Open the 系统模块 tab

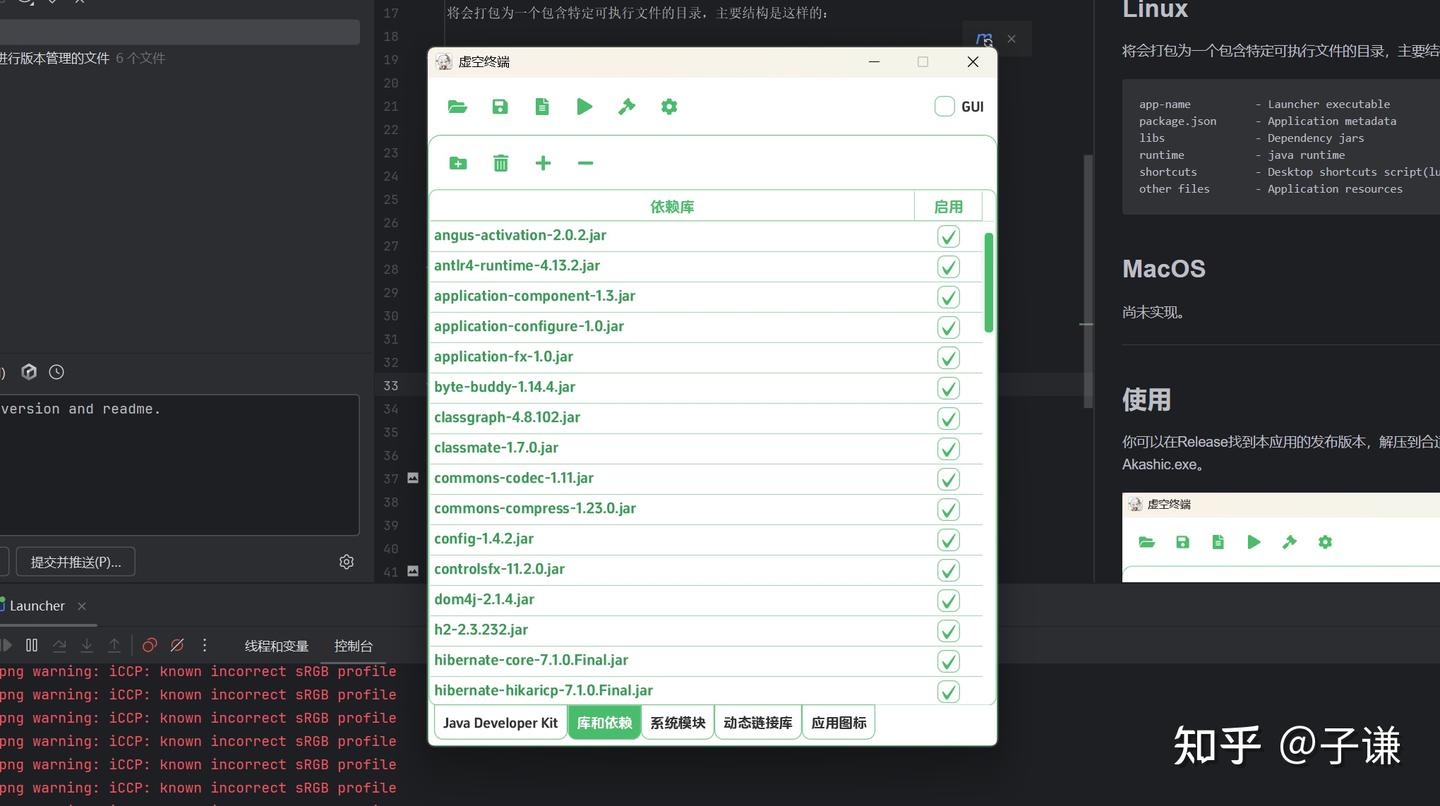(677, 722)
